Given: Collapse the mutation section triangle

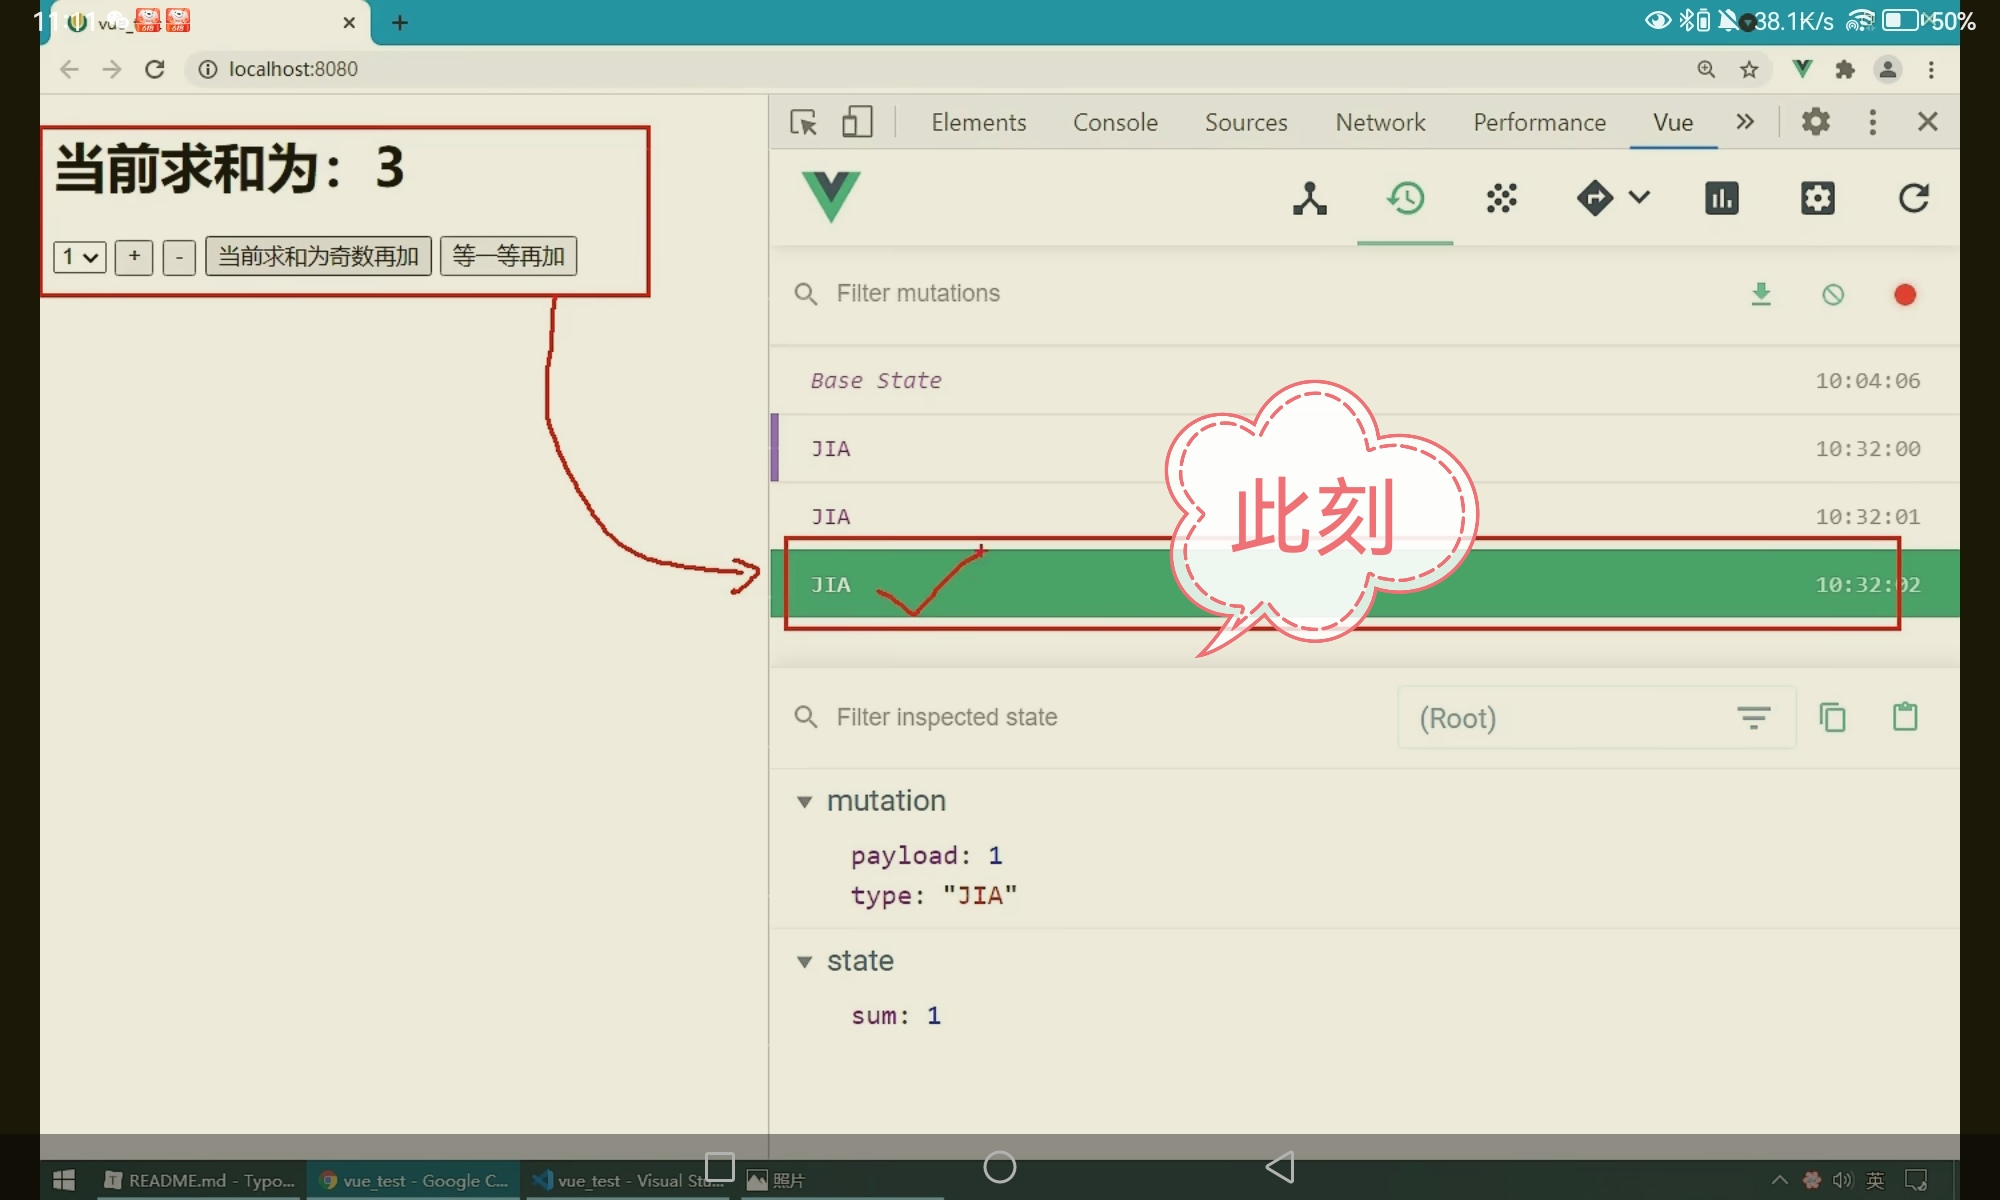Looking at the screenshot, I should click(804, 802).
